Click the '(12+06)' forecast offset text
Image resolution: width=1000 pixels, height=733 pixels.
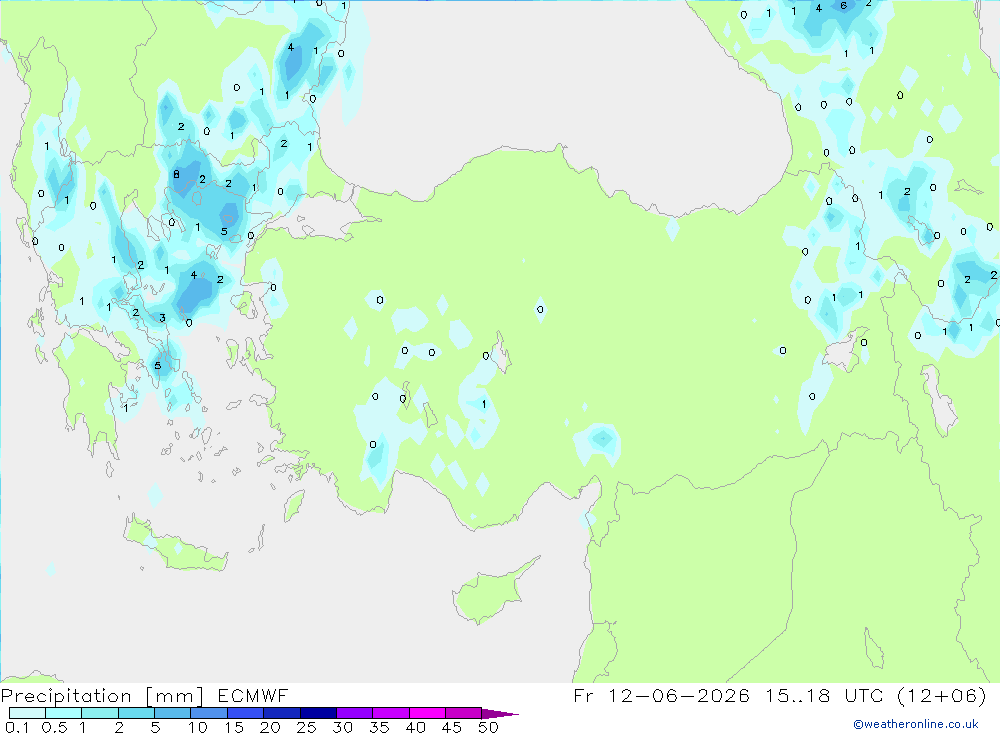click(941, 695)
